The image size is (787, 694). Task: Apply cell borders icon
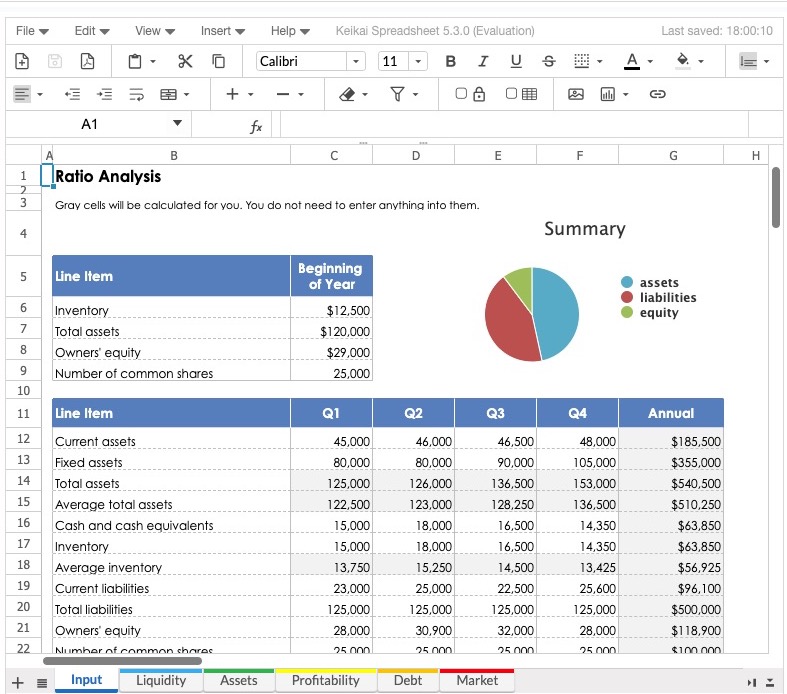click(581, 61)
